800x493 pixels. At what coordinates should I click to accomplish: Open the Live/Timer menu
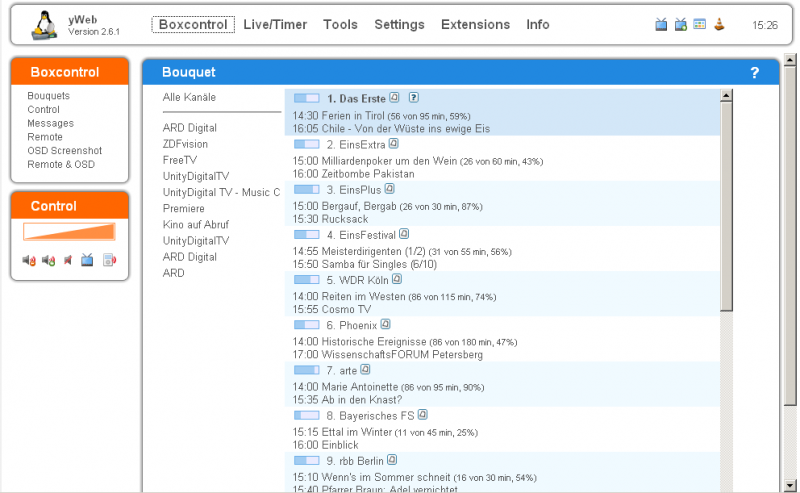tap(275, 24)
